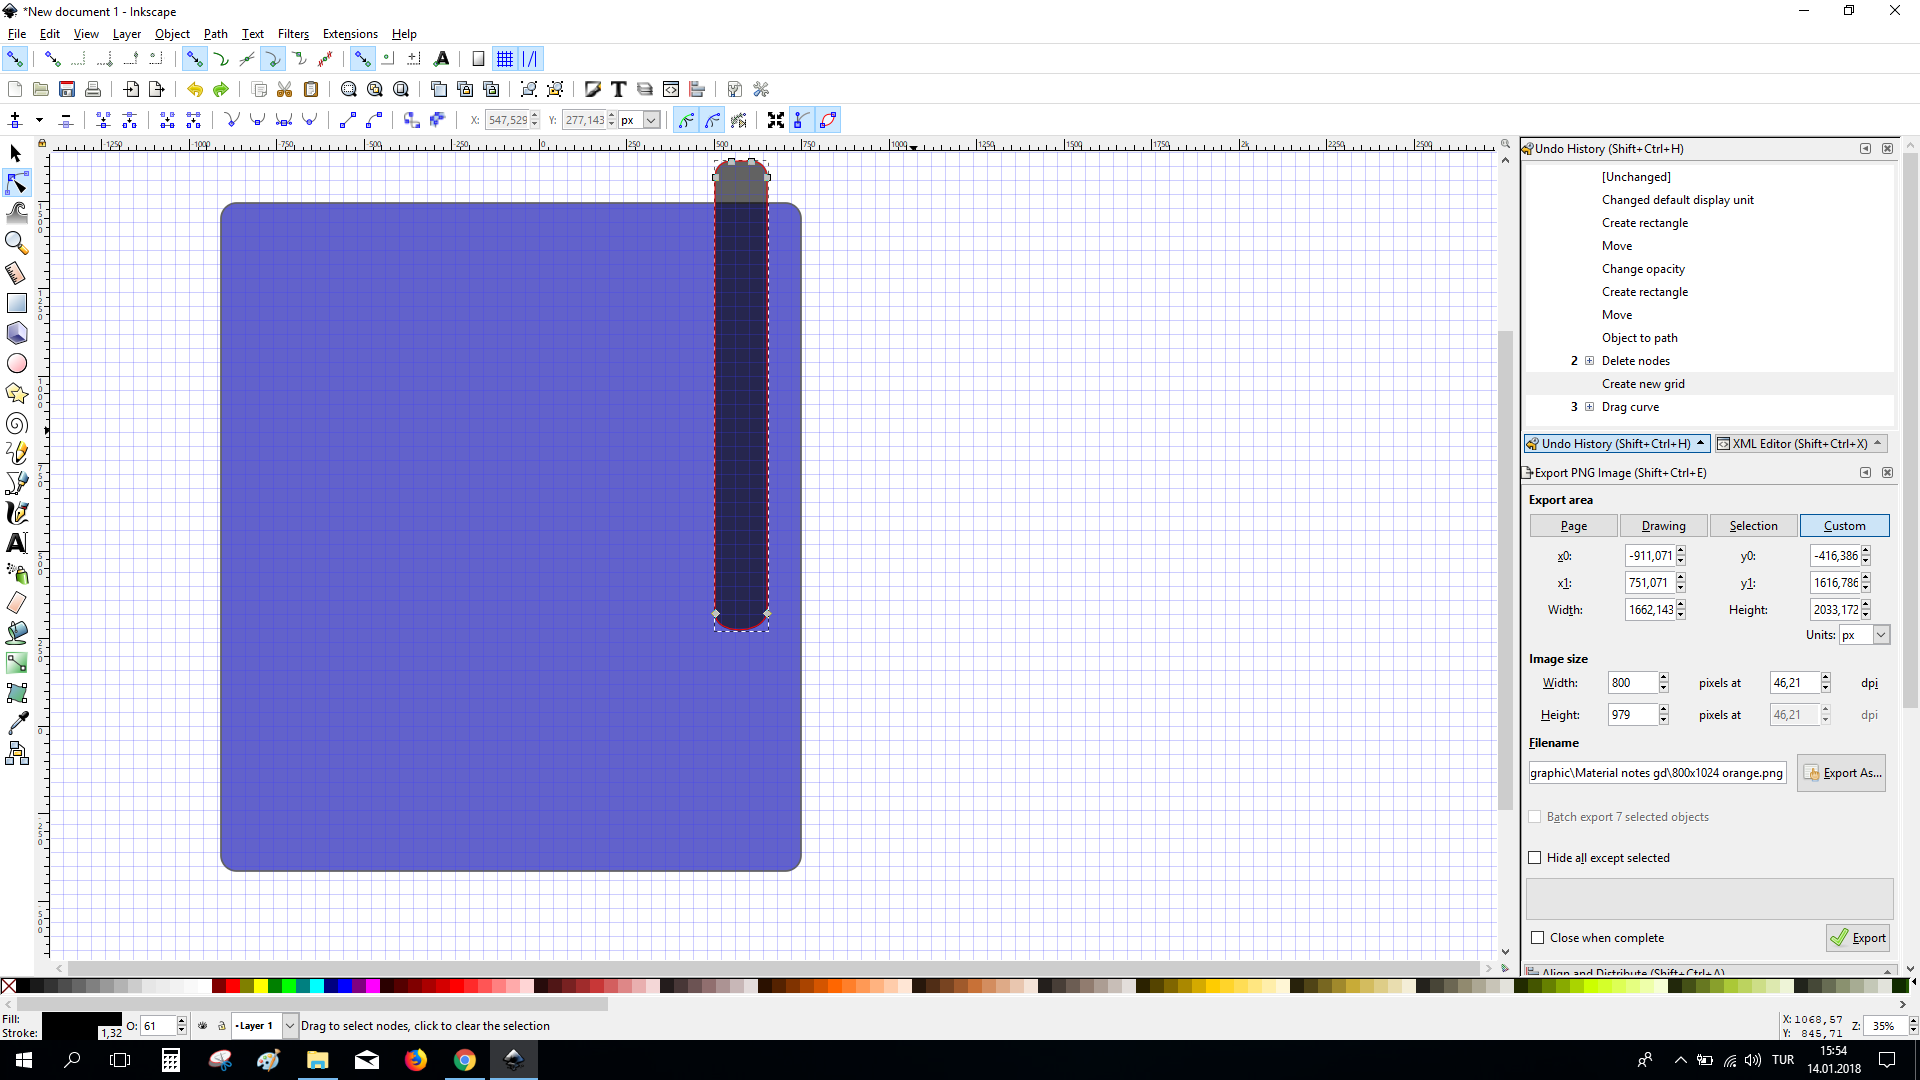Enable Hide all except selected checkbox
The width and height of the screenshot is (1920, 1080).
[1535, 858]
